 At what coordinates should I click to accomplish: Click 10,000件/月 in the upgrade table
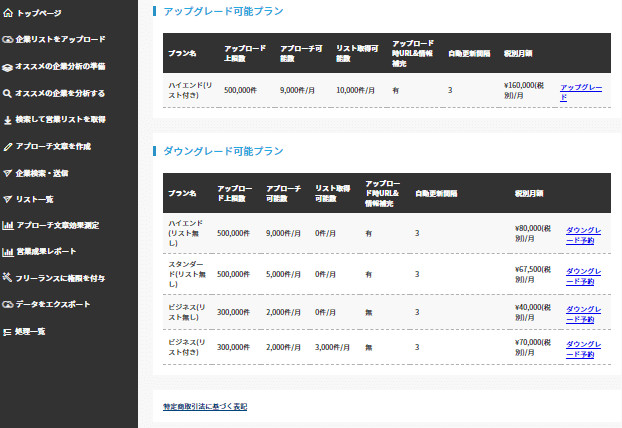(x=355, y=90)
